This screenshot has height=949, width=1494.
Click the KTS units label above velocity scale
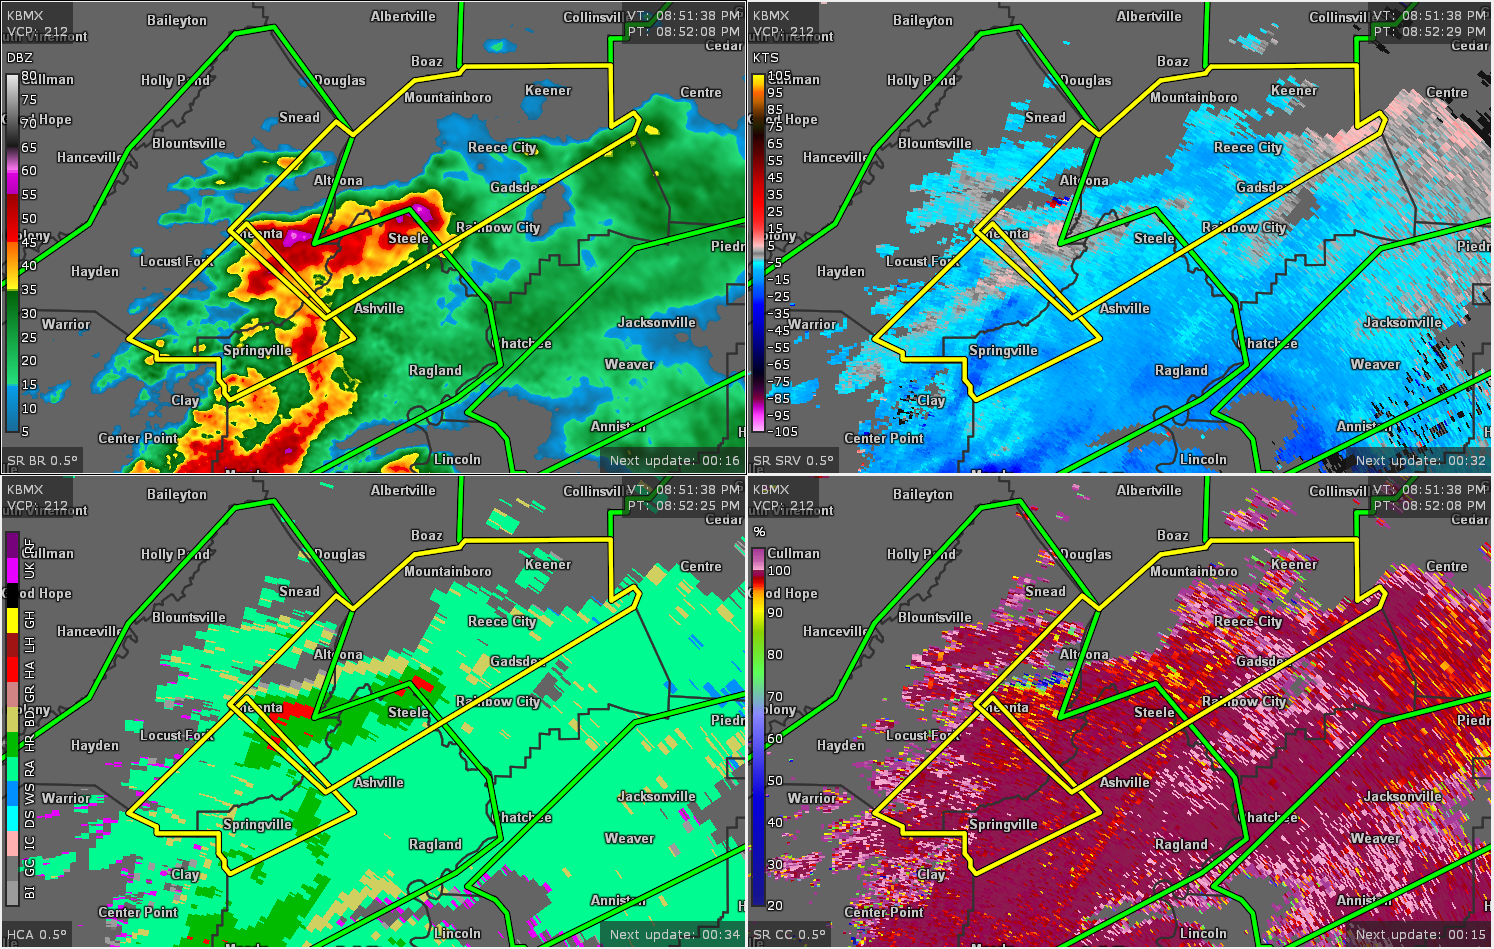coord(766,58)
